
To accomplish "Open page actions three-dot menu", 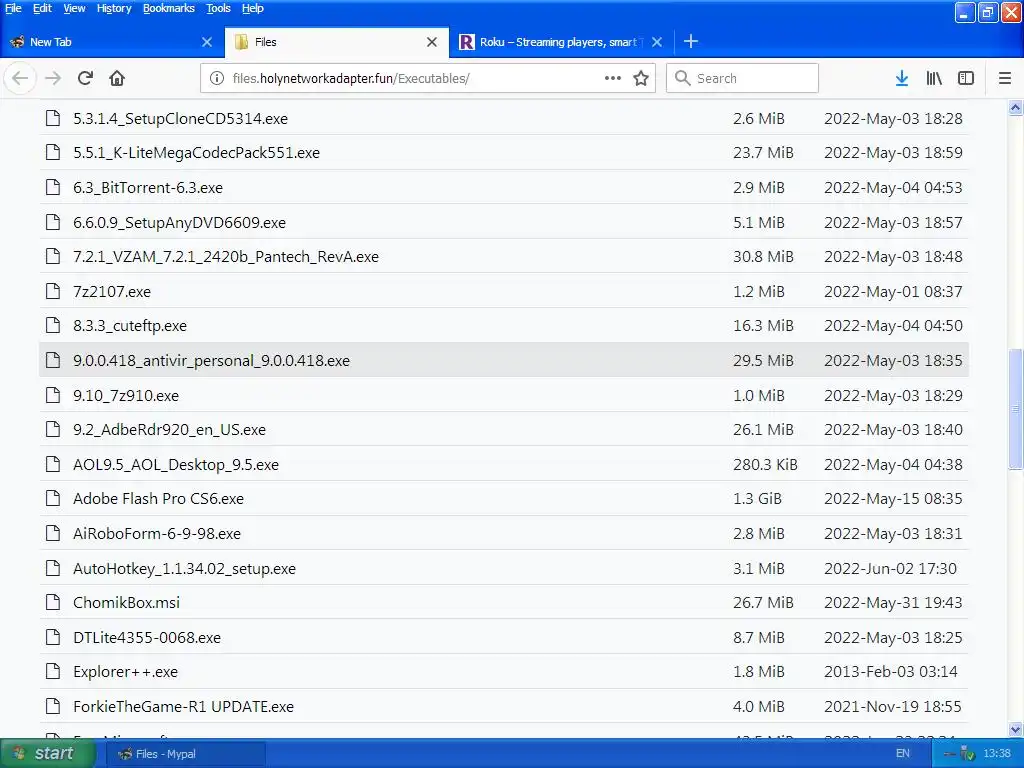I will point(613,78).
